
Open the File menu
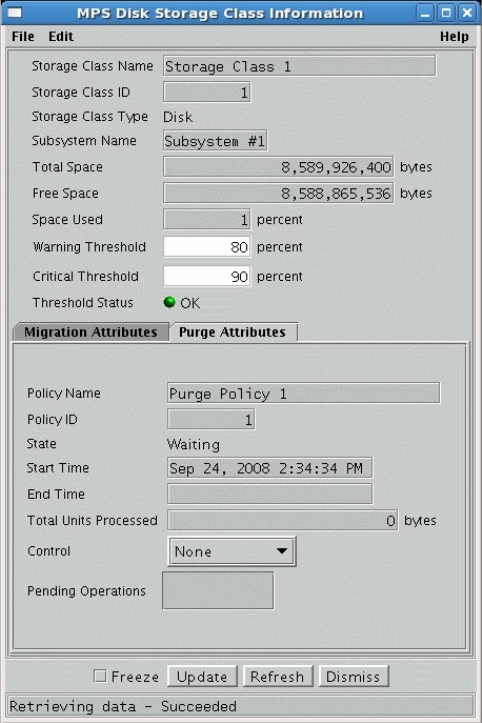pos(23,36)
